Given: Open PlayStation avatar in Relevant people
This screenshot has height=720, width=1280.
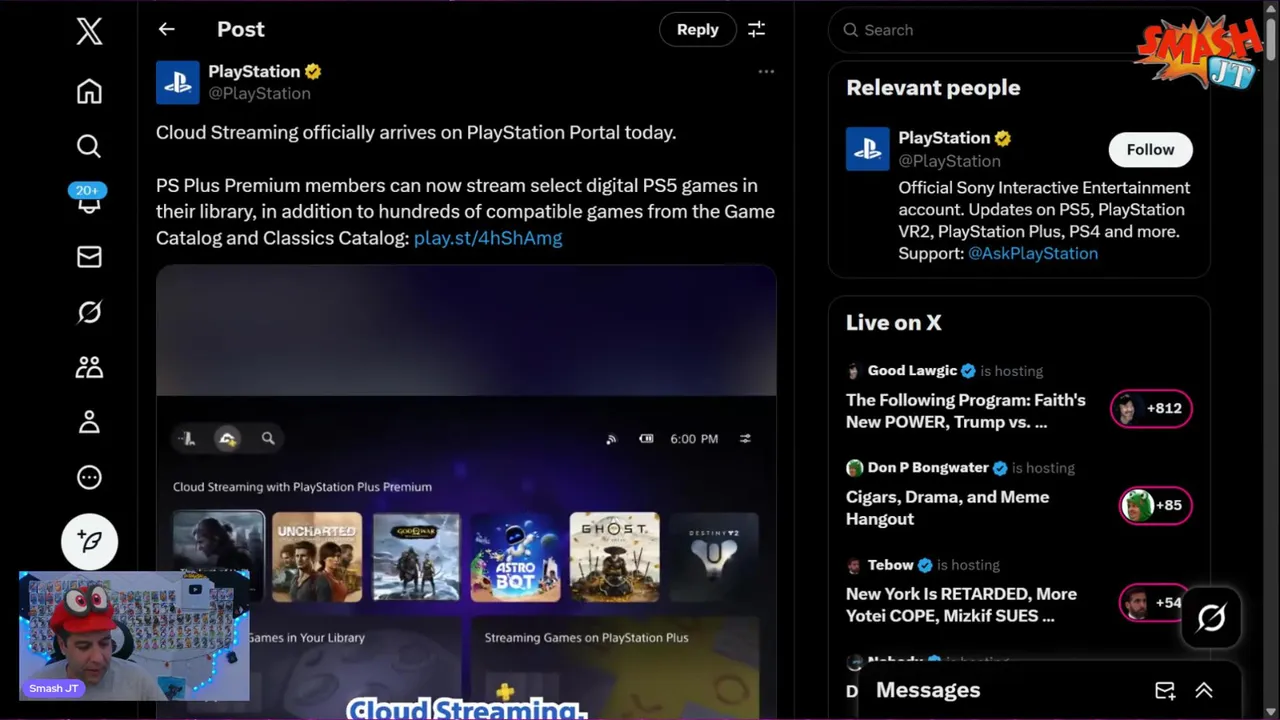Looking at the screenshot, I should tap(868, 149).
